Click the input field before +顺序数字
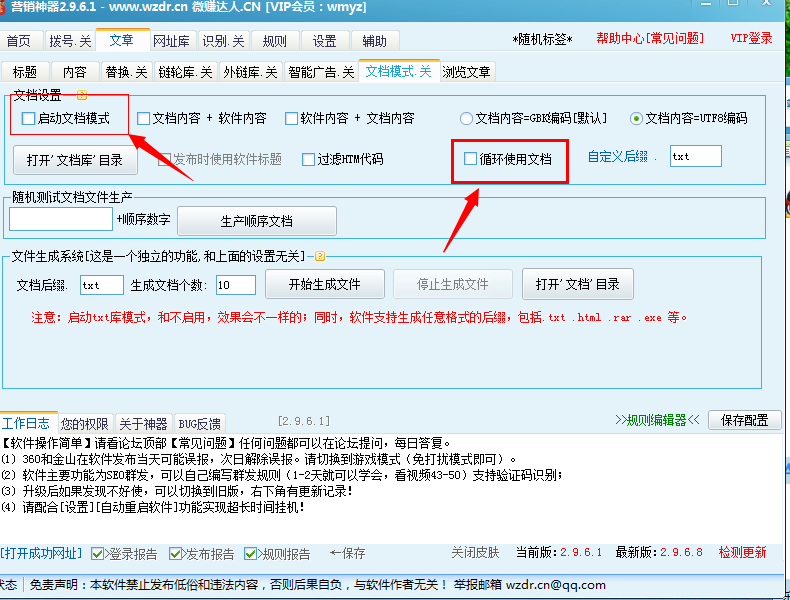The height and width of the screenshot is (600, 790). tap(61, 219)
